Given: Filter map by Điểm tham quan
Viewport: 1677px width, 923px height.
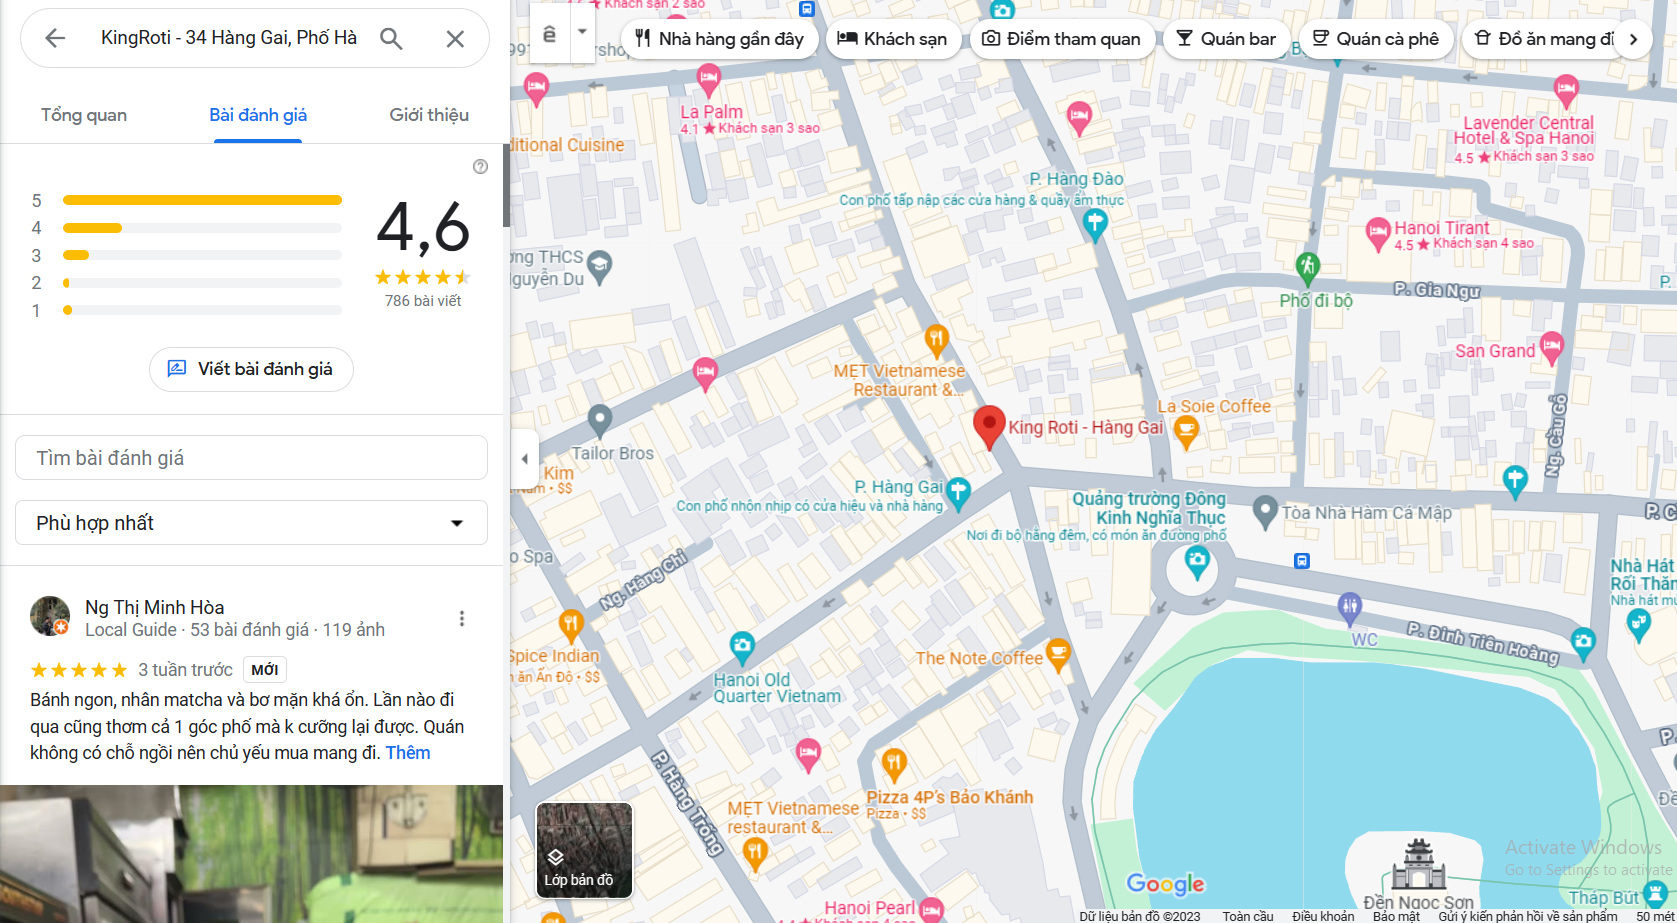Looking at the screenshot, I should pyautogui.click(x=1062, y=39).
